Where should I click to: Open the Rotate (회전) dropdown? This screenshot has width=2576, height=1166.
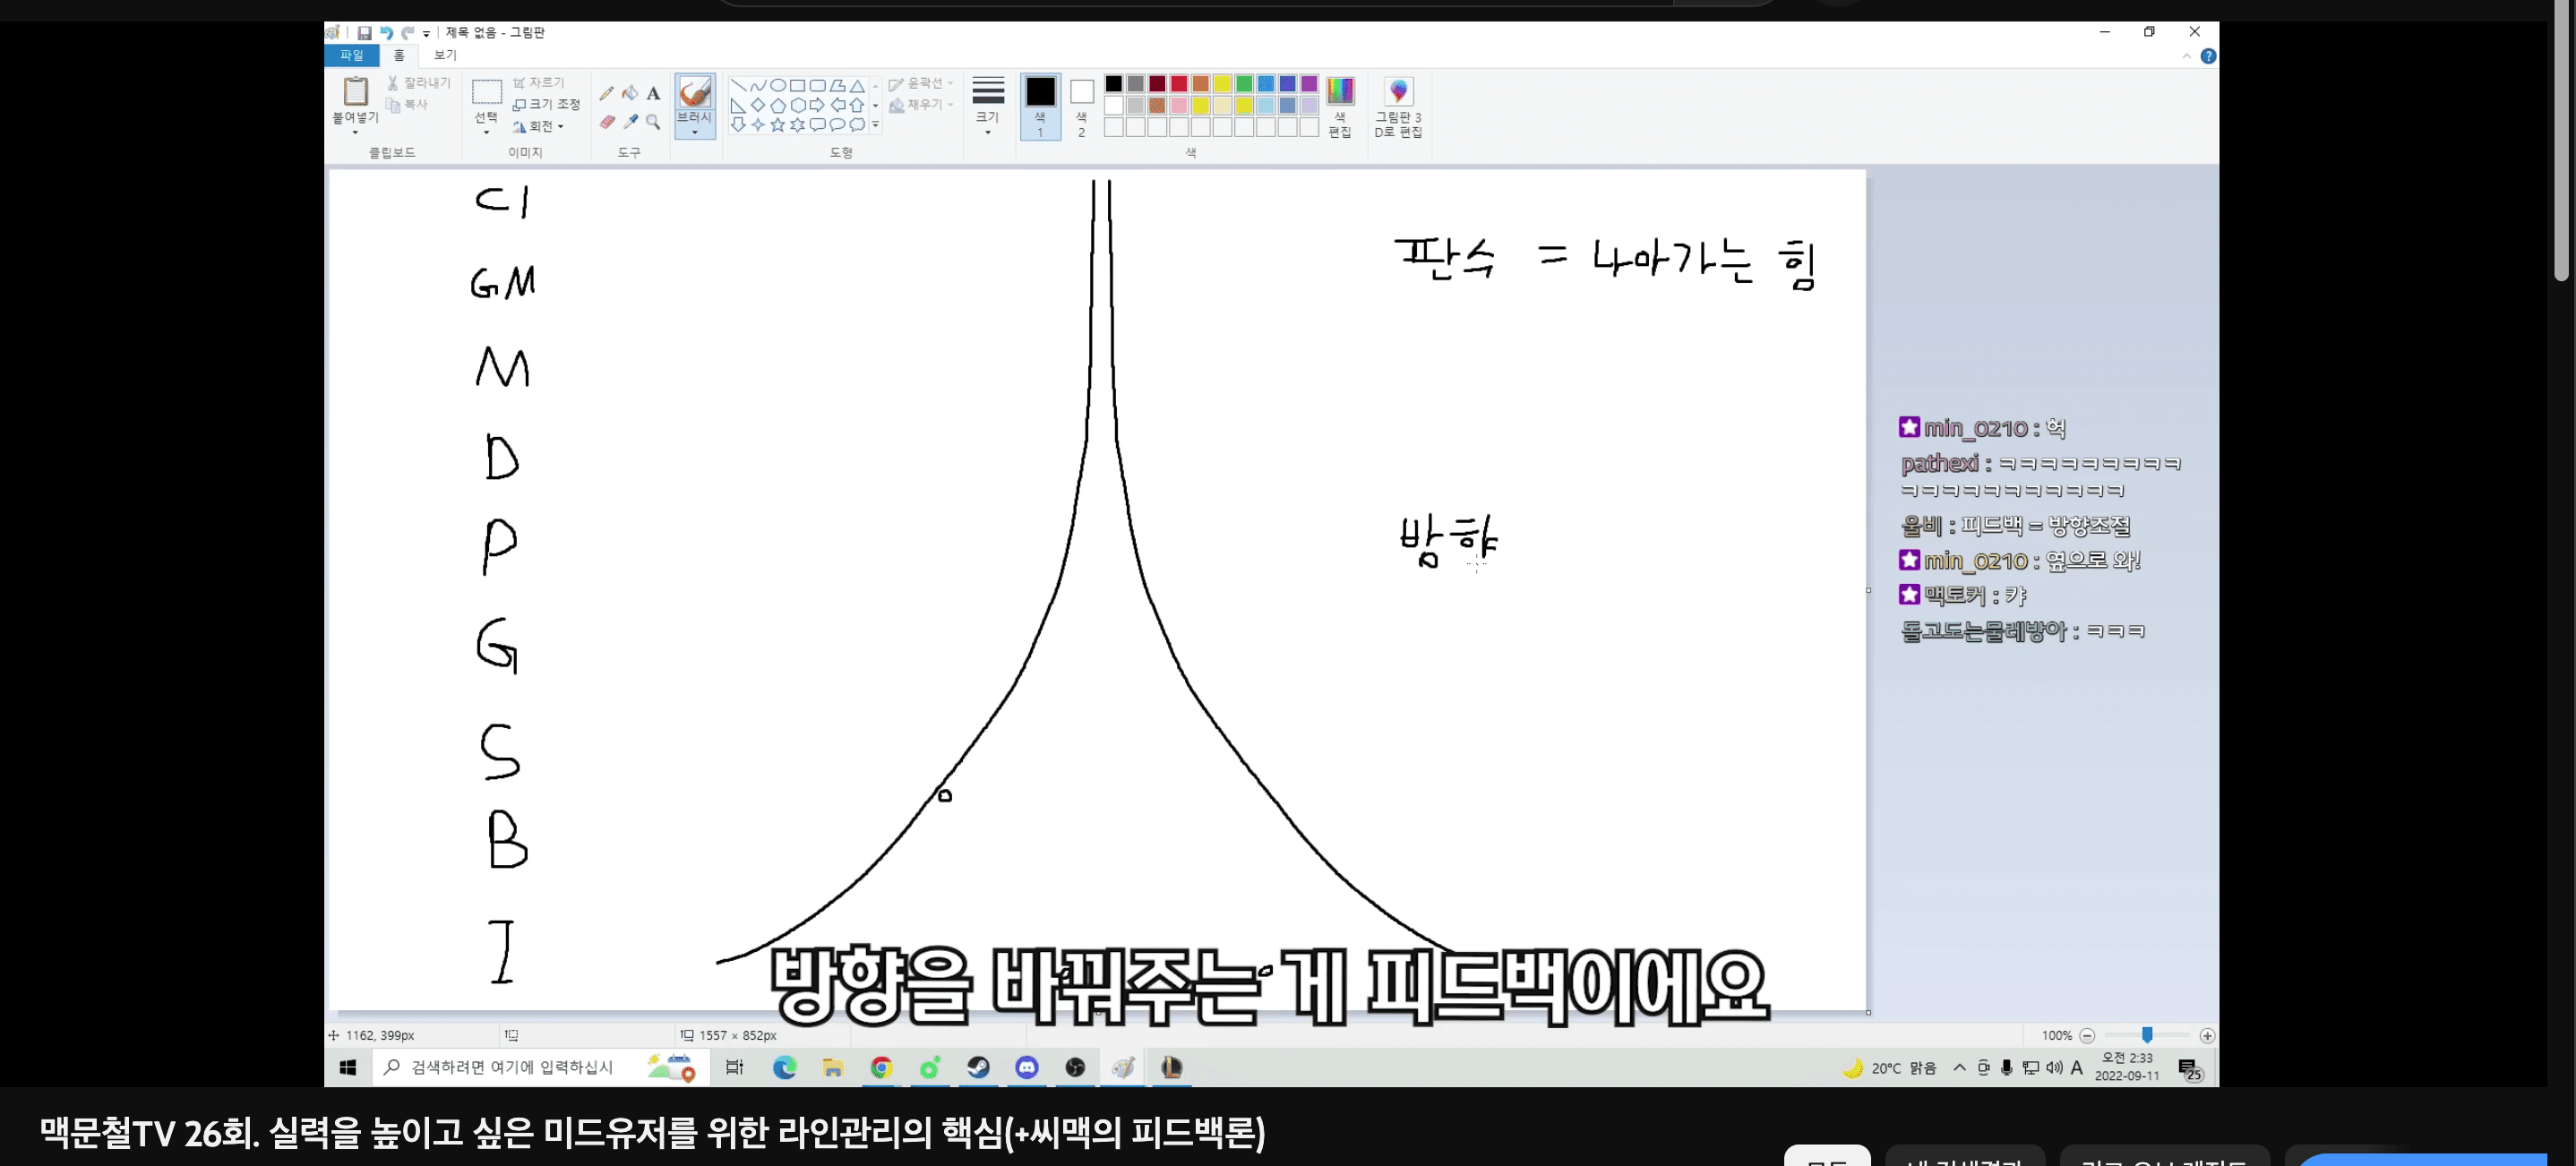coord(538,126)
